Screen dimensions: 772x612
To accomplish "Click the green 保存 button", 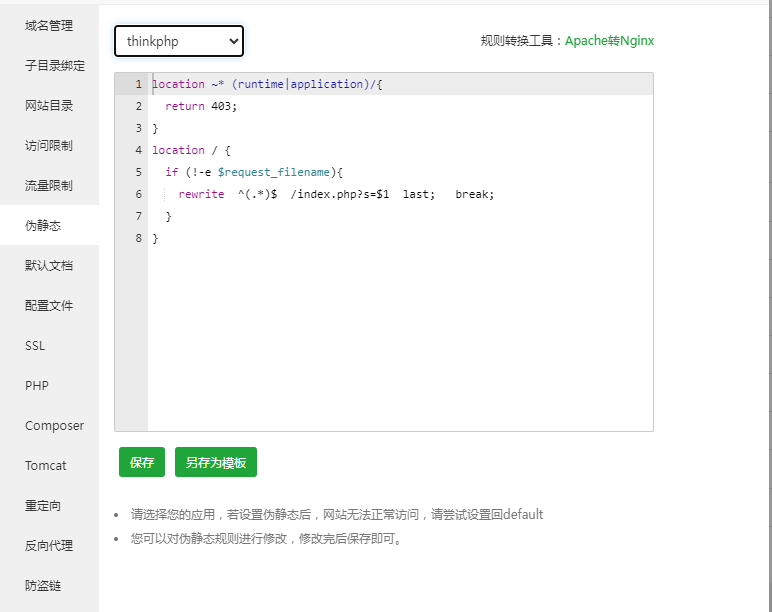I will pos(142,462).
